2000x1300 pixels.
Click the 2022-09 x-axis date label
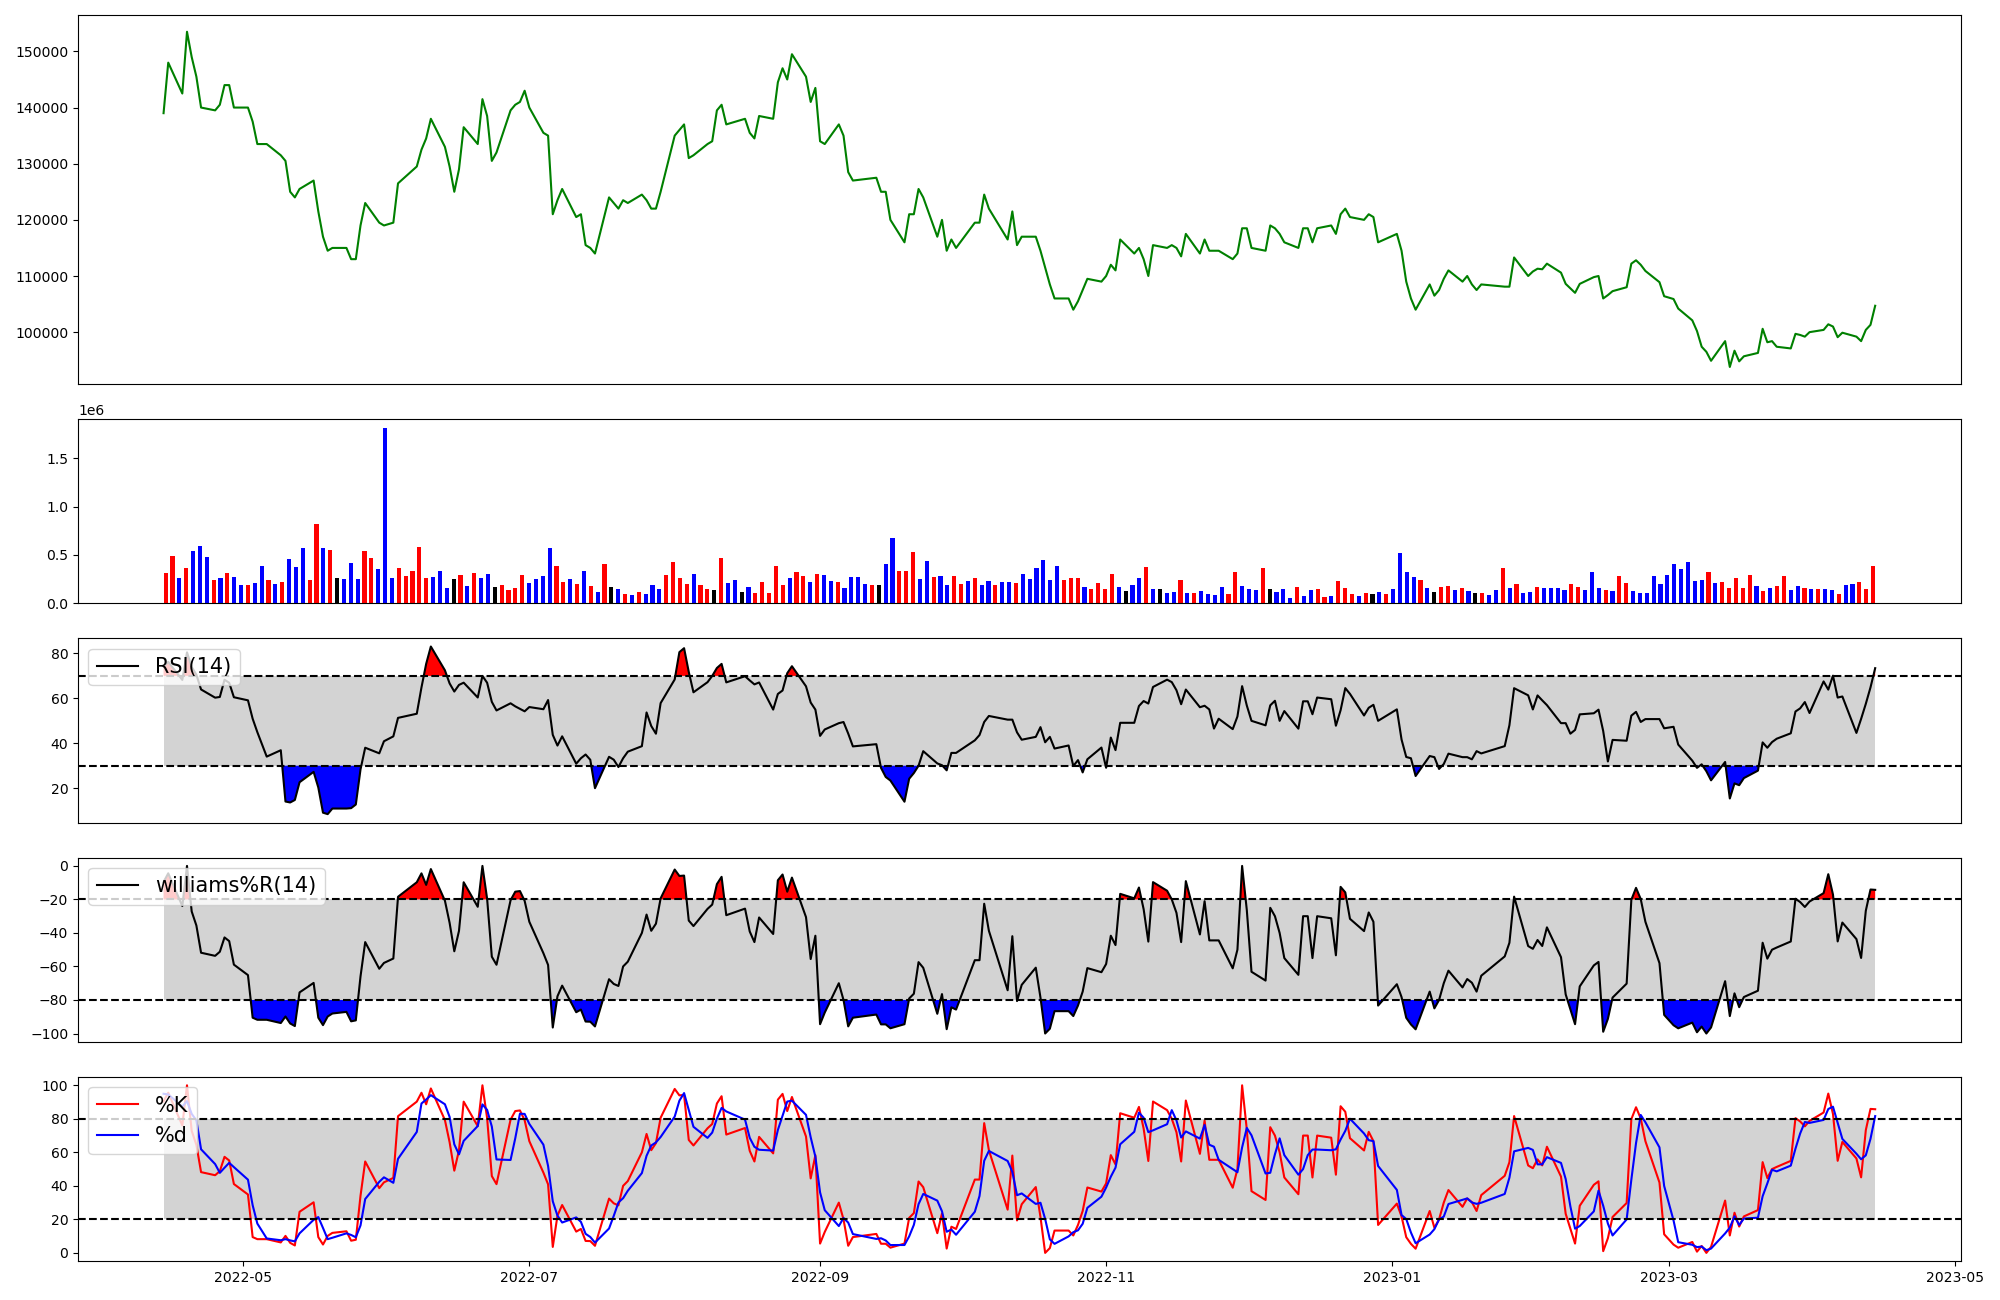pyautogui.click(x=820, y=1277)
